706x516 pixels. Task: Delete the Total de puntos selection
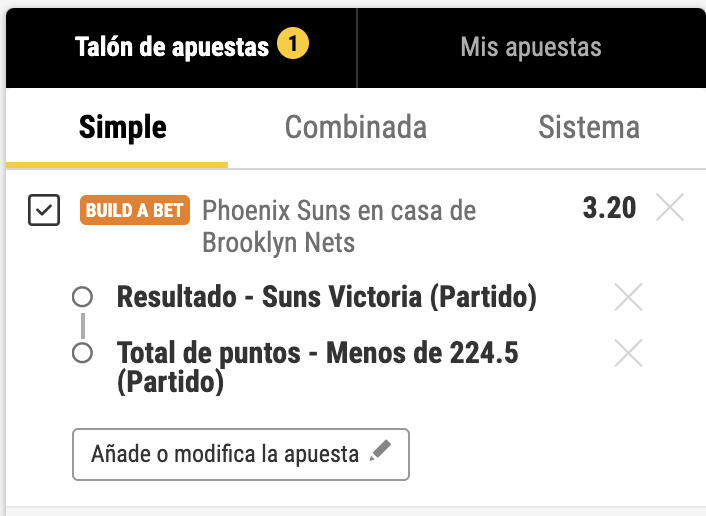628,353
